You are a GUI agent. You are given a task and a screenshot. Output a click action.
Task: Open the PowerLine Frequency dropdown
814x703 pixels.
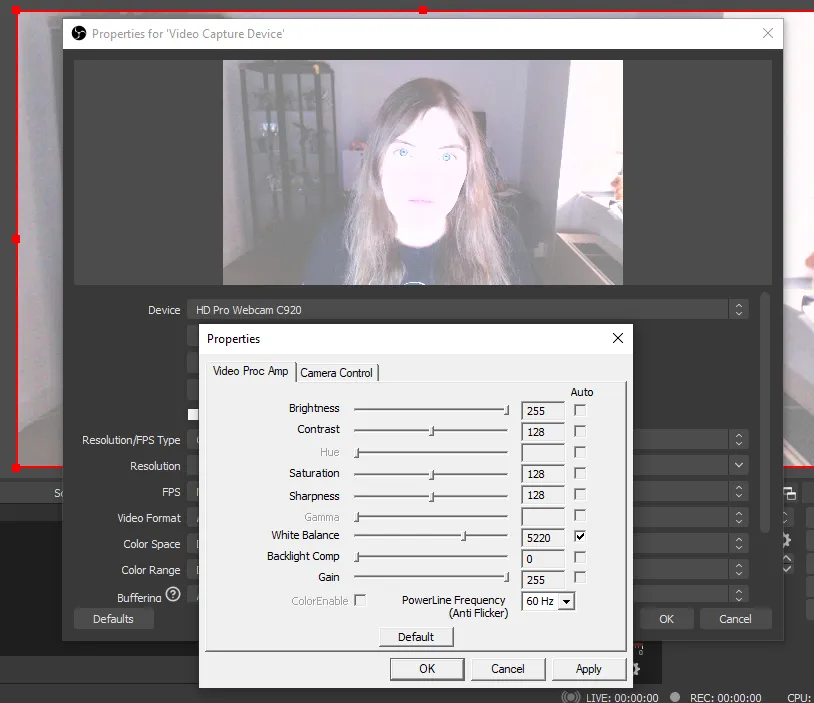point(566,601)
